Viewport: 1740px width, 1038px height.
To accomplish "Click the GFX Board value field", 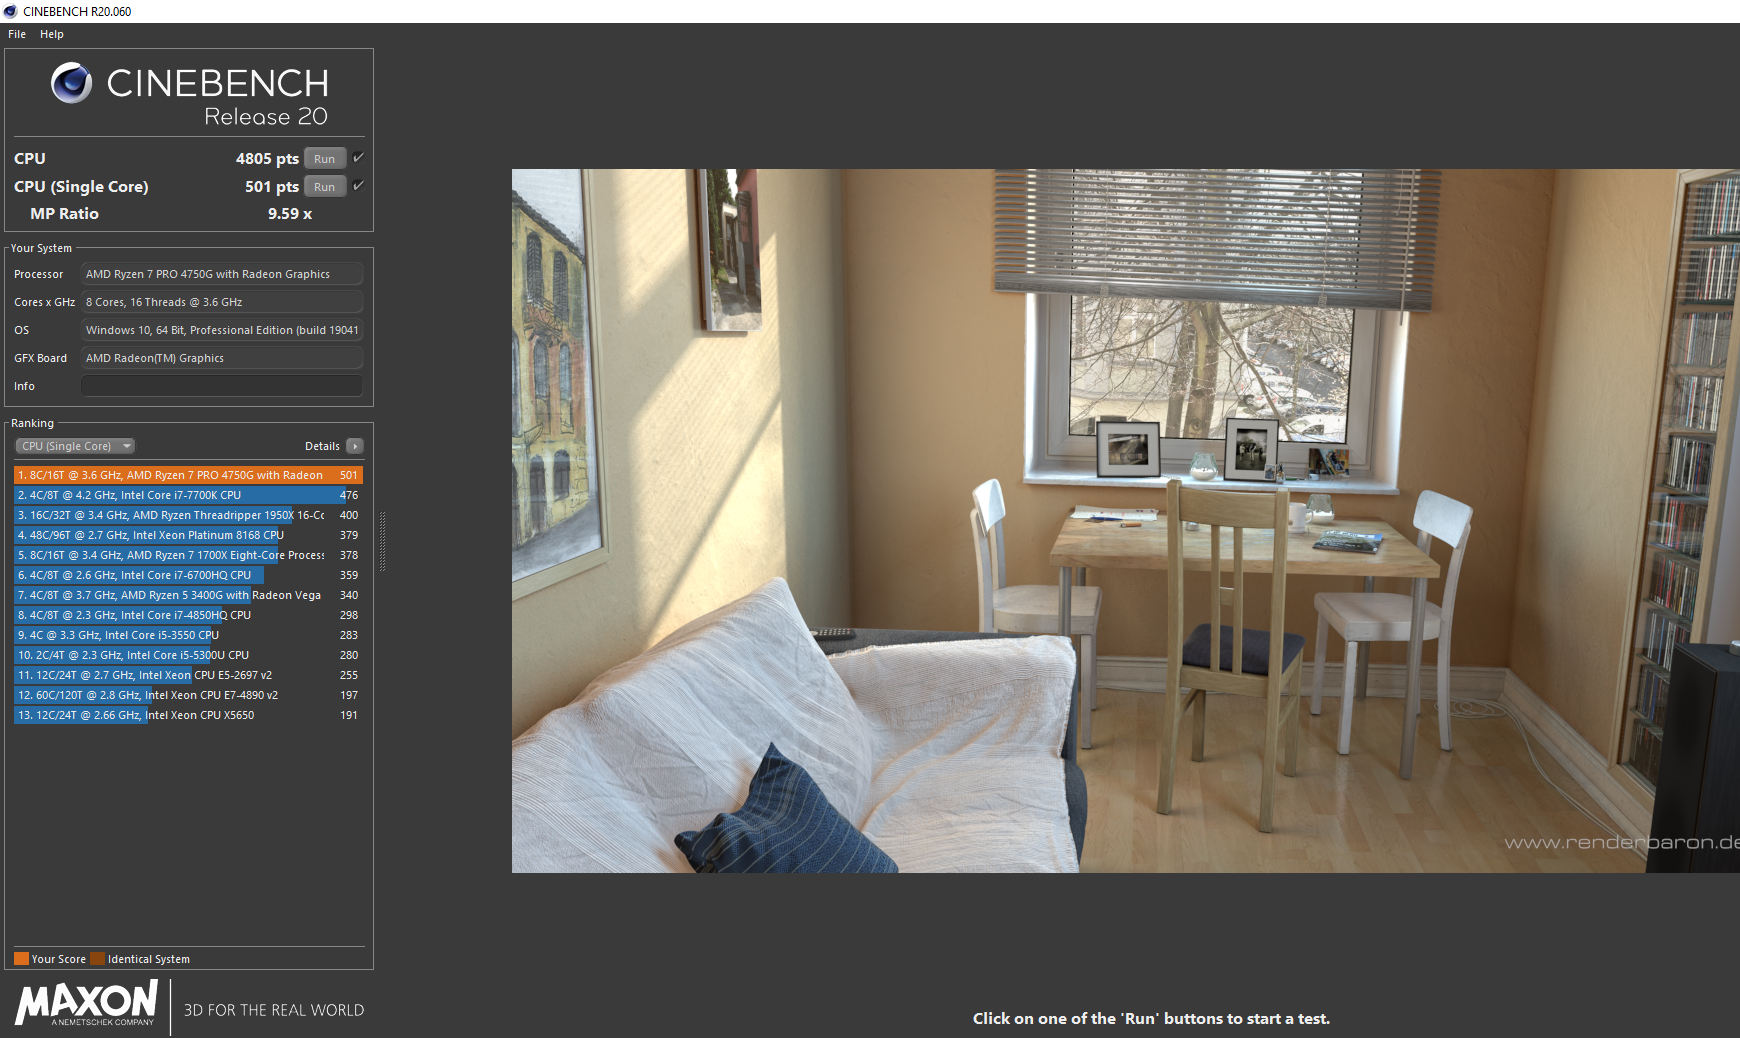I will pyautogui.click(x=222, y=358).
